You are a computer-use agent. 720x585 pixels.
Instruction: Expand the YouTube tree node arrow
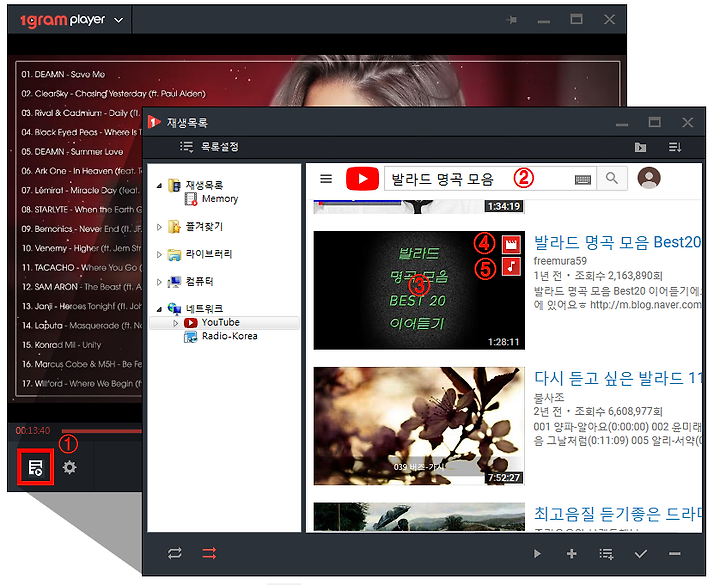coord(175,323)
